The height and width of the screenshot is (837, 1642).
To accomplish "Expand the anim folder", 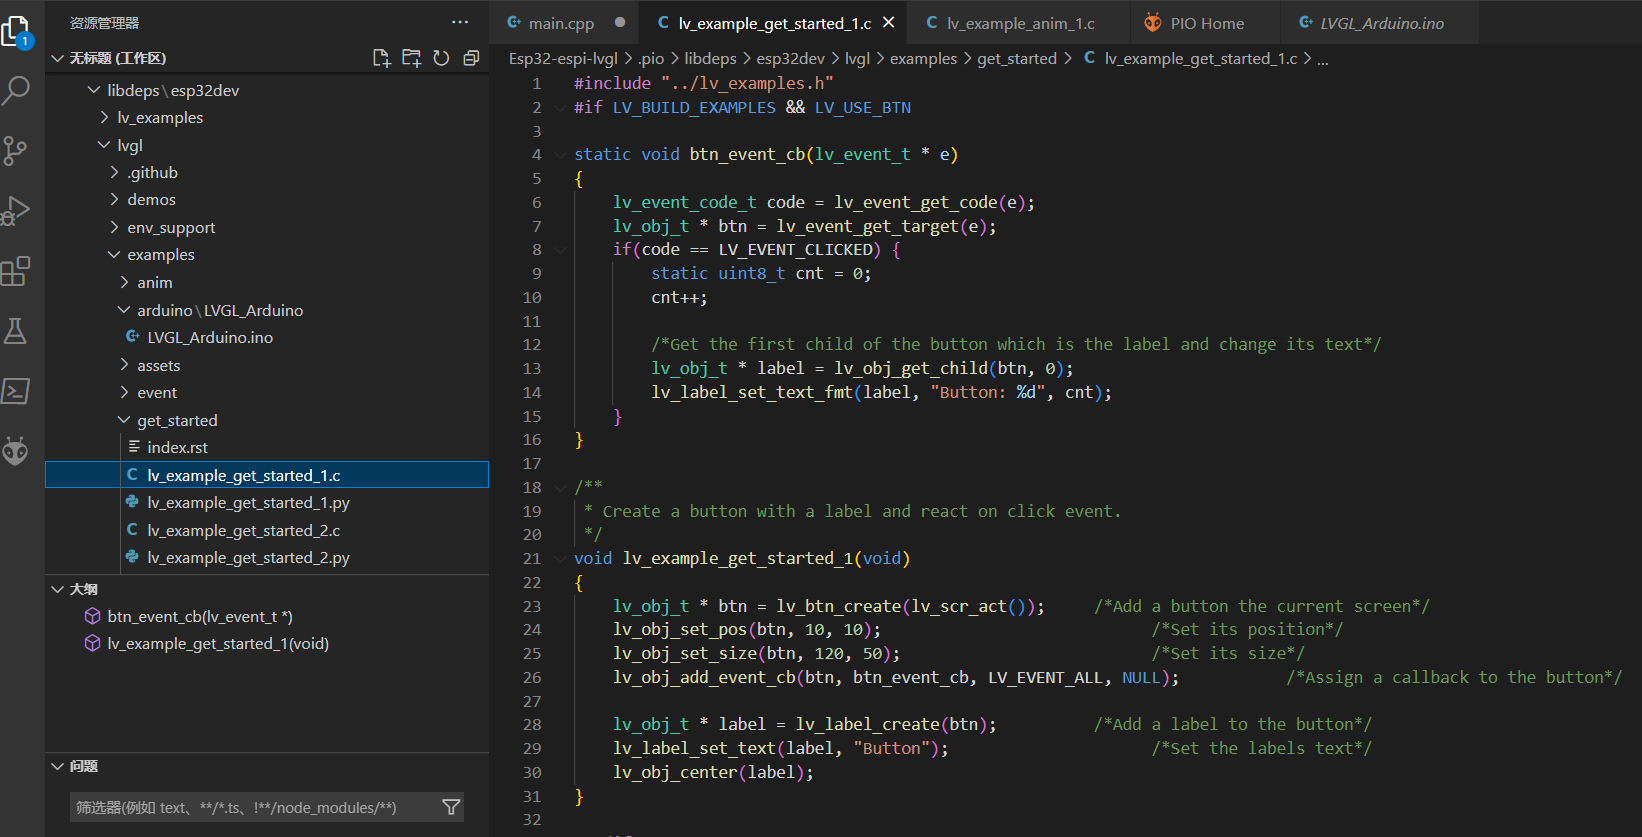I will (x=154, y=283).
